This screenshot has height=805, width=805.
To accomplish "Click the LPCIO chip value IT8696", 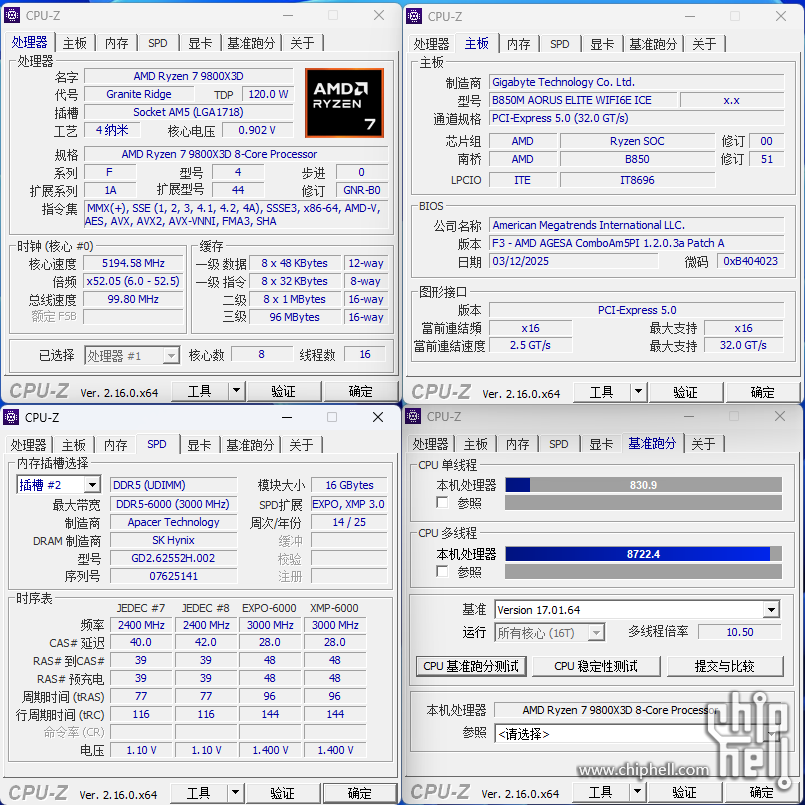I will coord(637,180).
